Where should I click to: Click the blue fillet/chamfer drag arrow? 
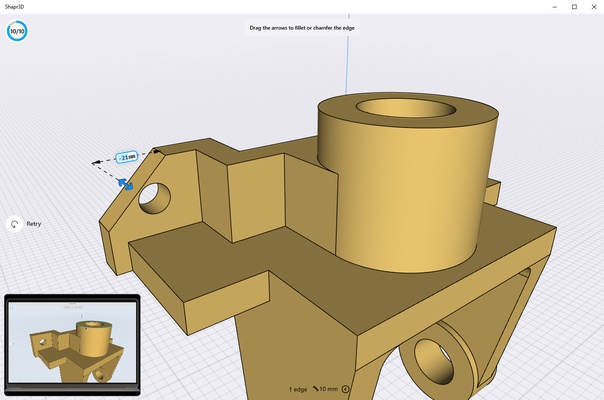point(126,184)
